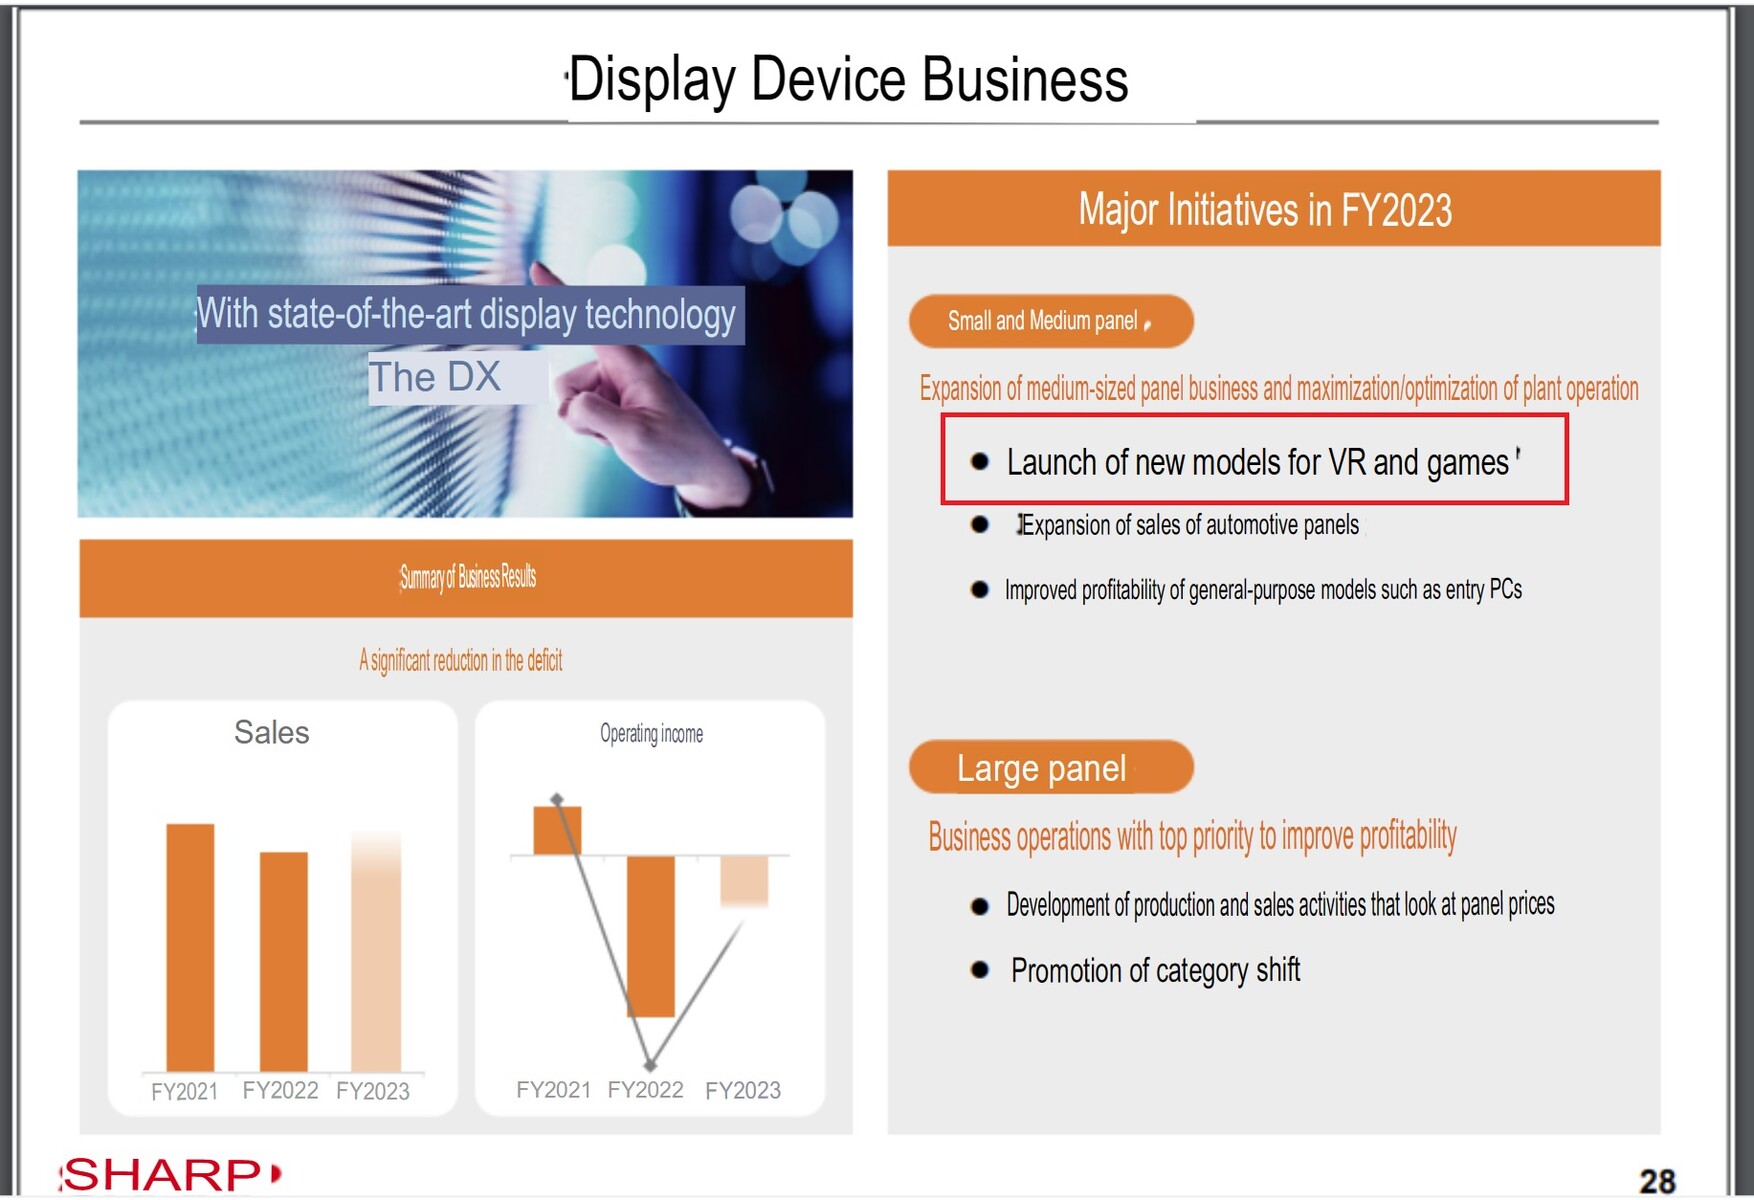Click the faded FY2023 bar in Sales chart
This screenshot has width=1754, height=1200.
point(376,952)
